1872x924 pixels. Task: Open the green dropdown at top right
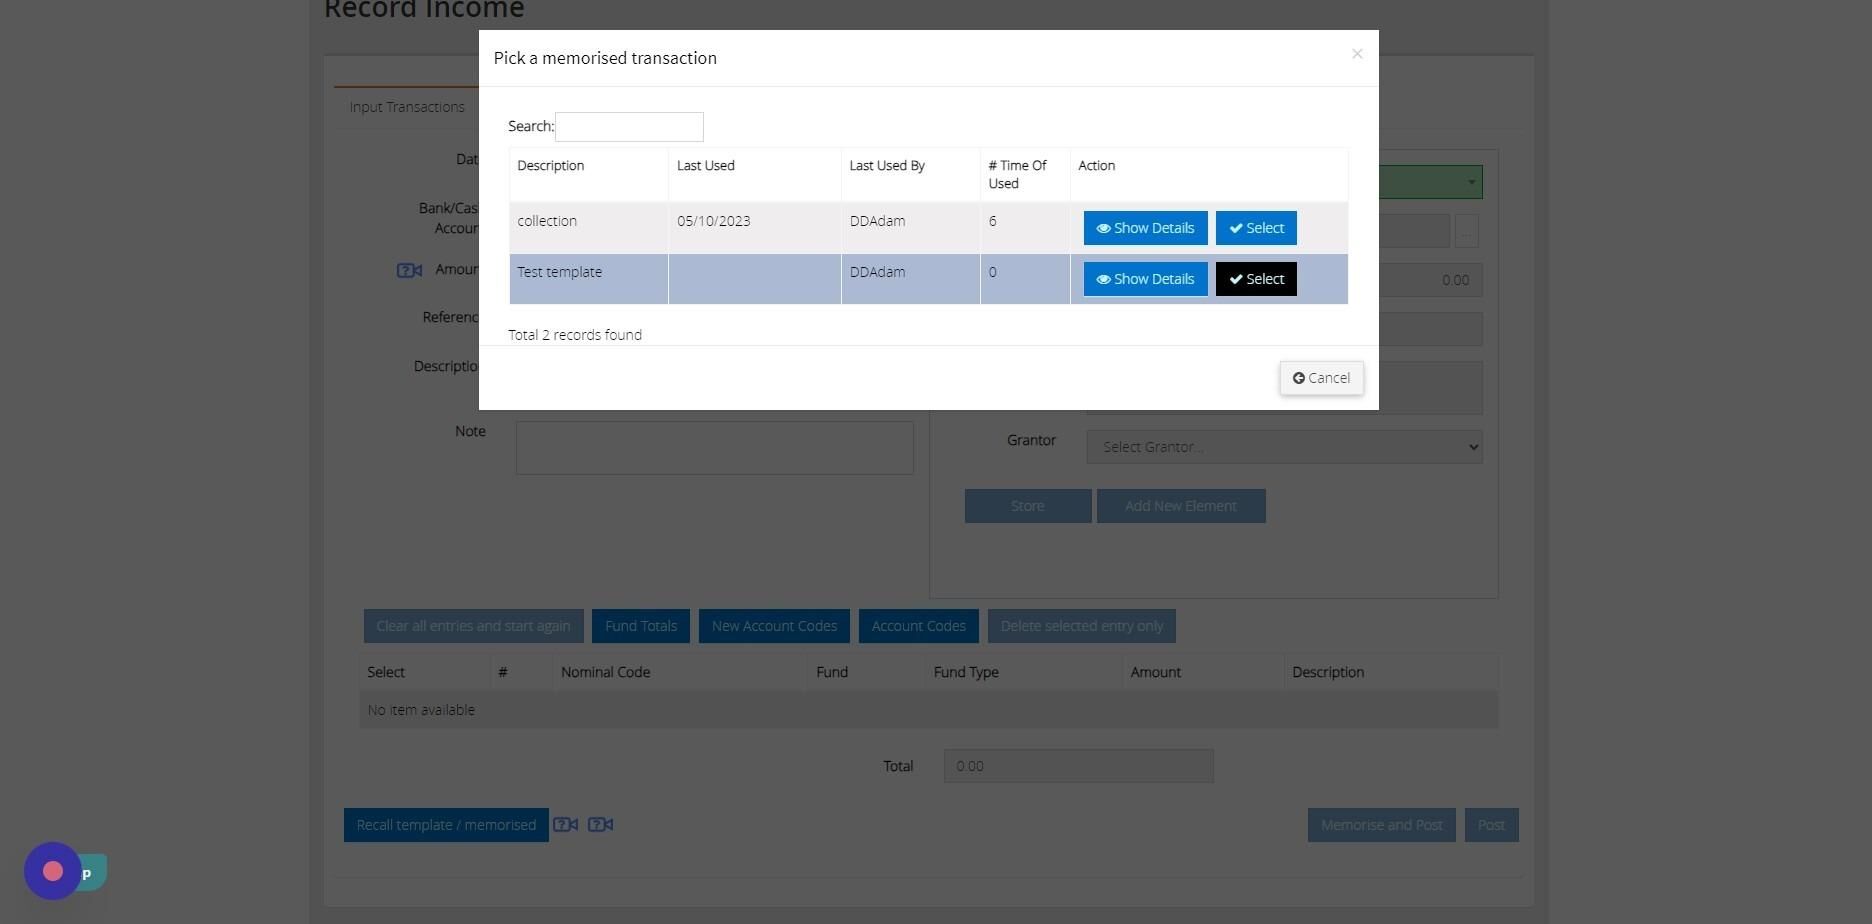[1430, 182]
